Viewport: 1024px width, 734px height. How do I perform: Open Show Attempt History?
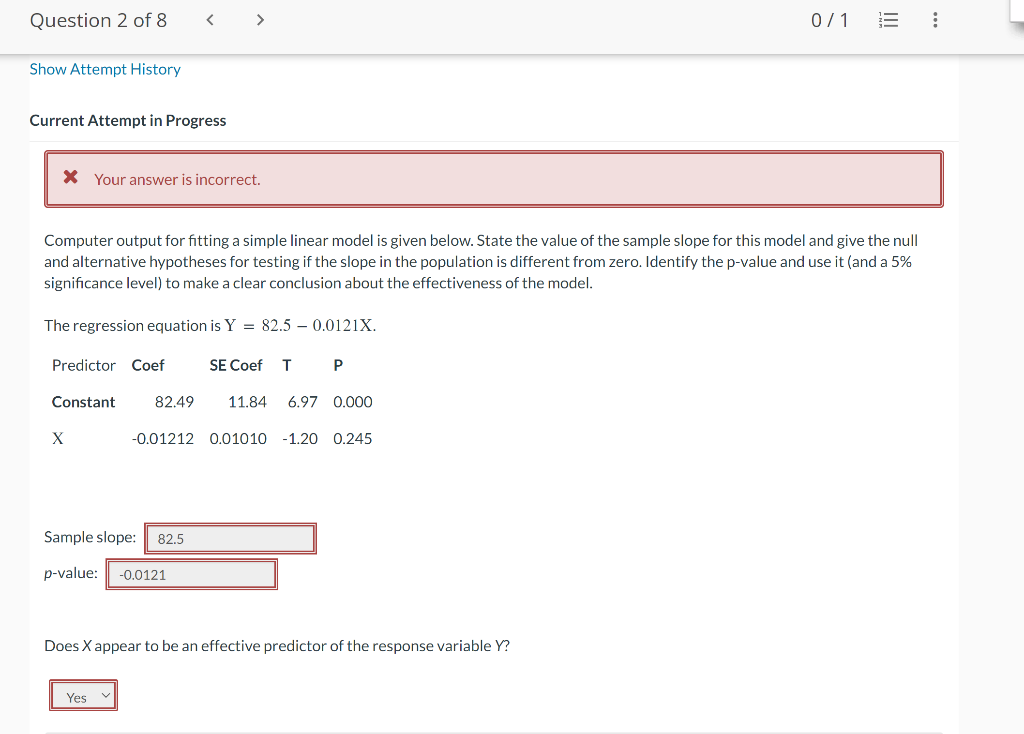104,69
